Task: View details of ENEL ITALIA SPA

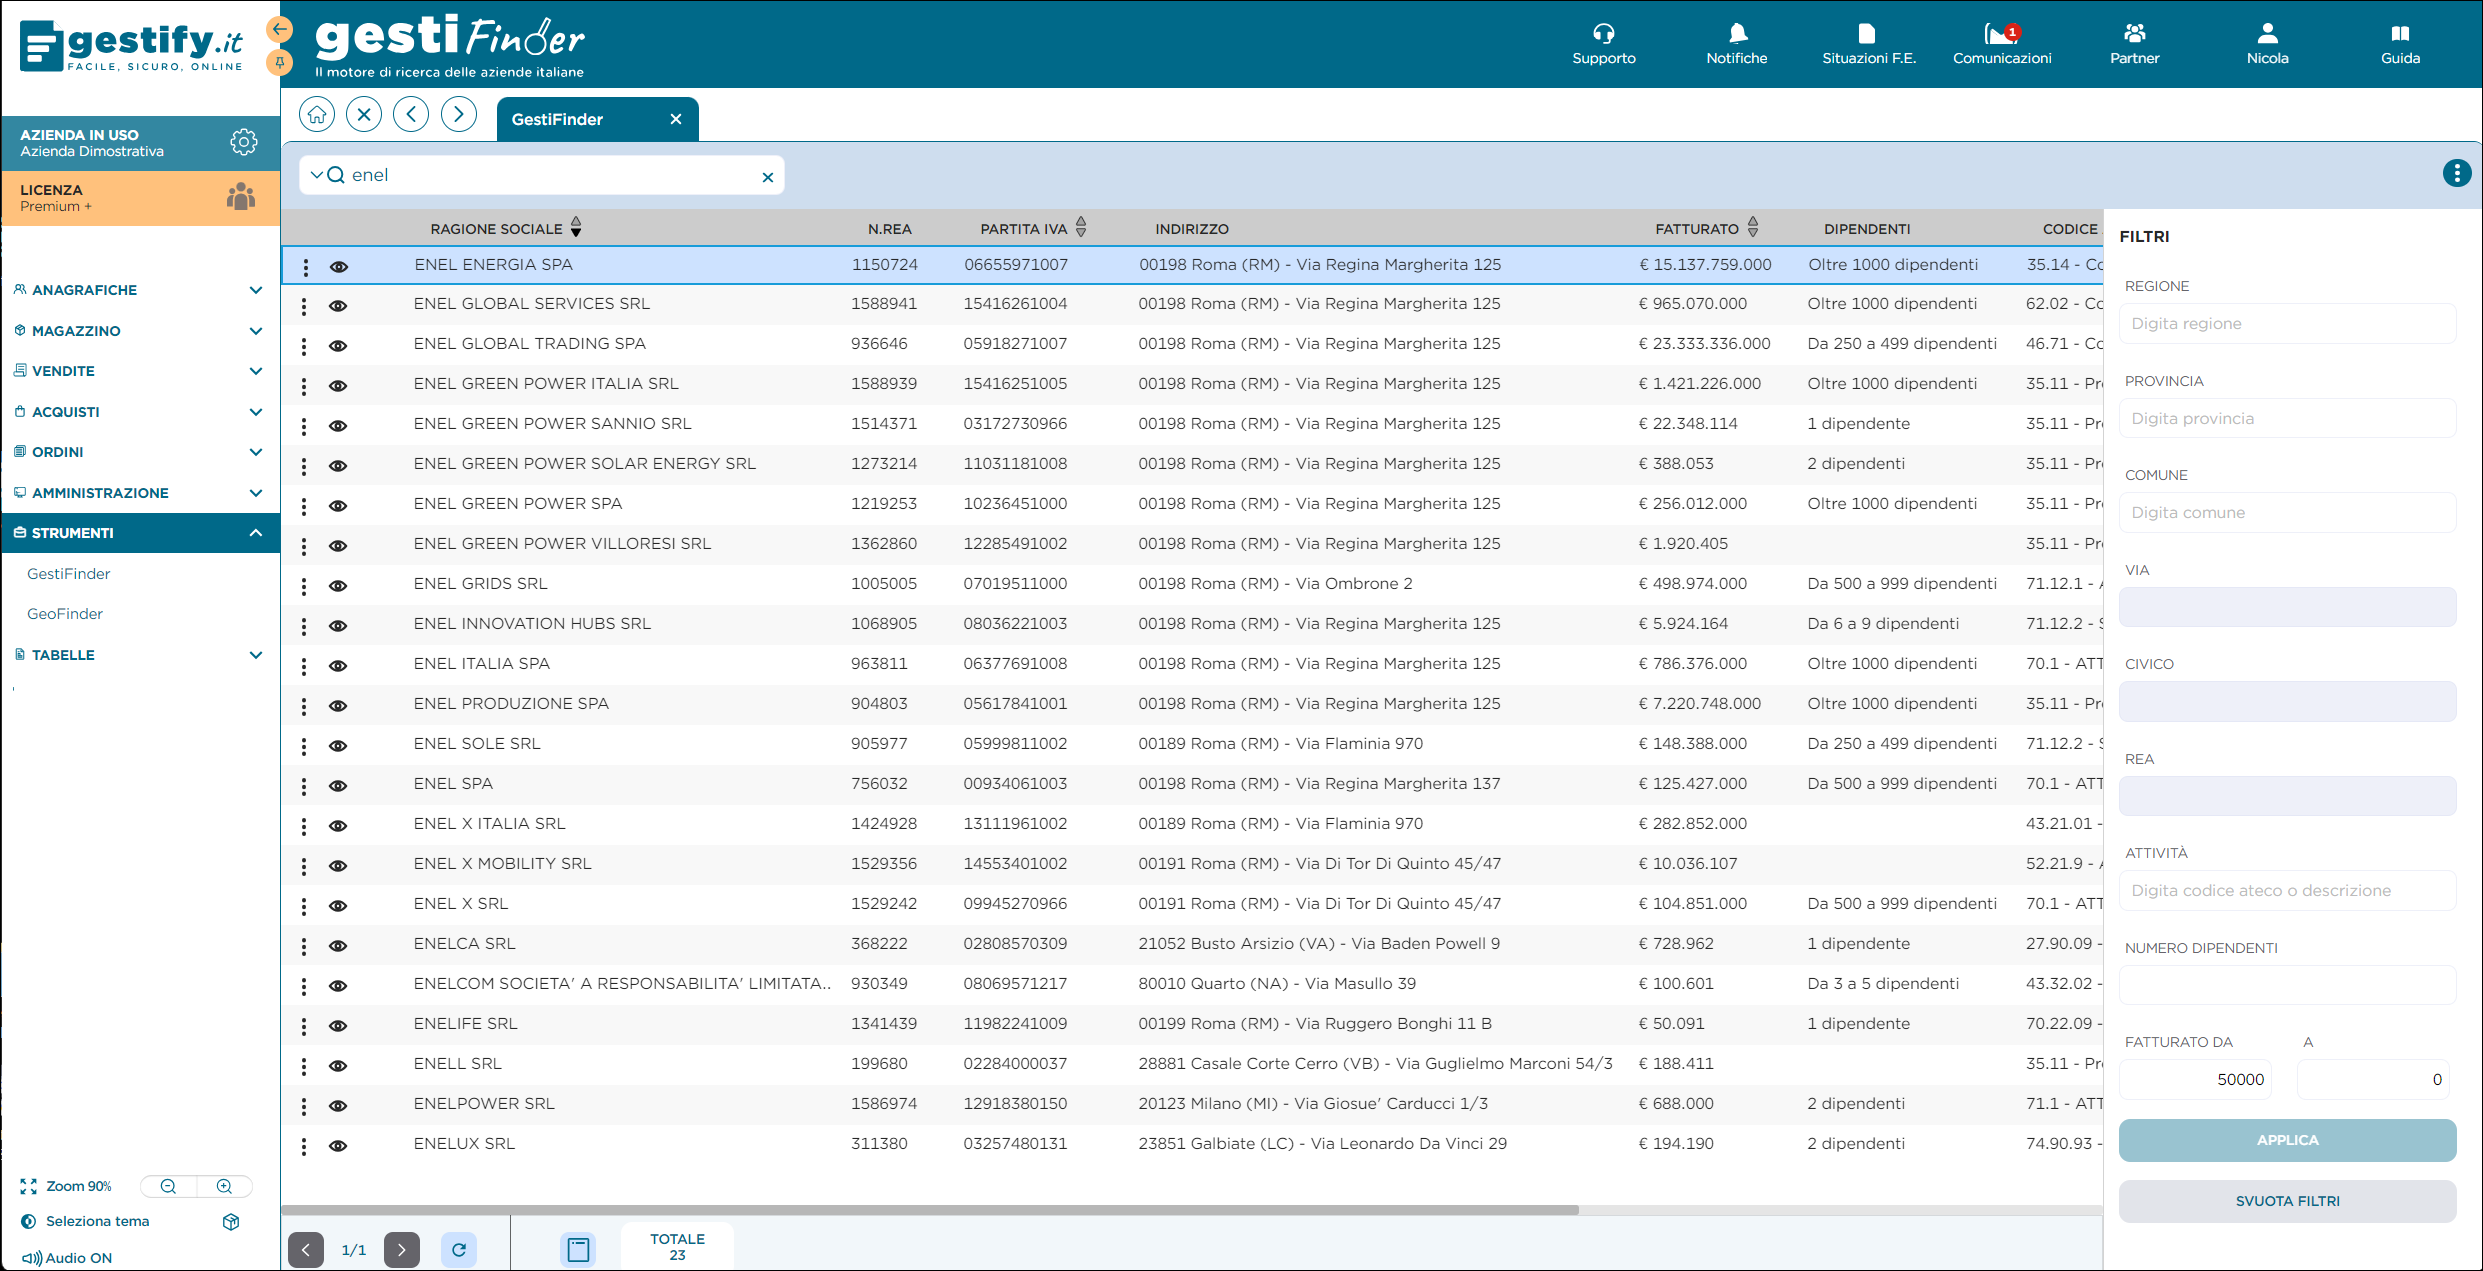Action: coord(338,666)
